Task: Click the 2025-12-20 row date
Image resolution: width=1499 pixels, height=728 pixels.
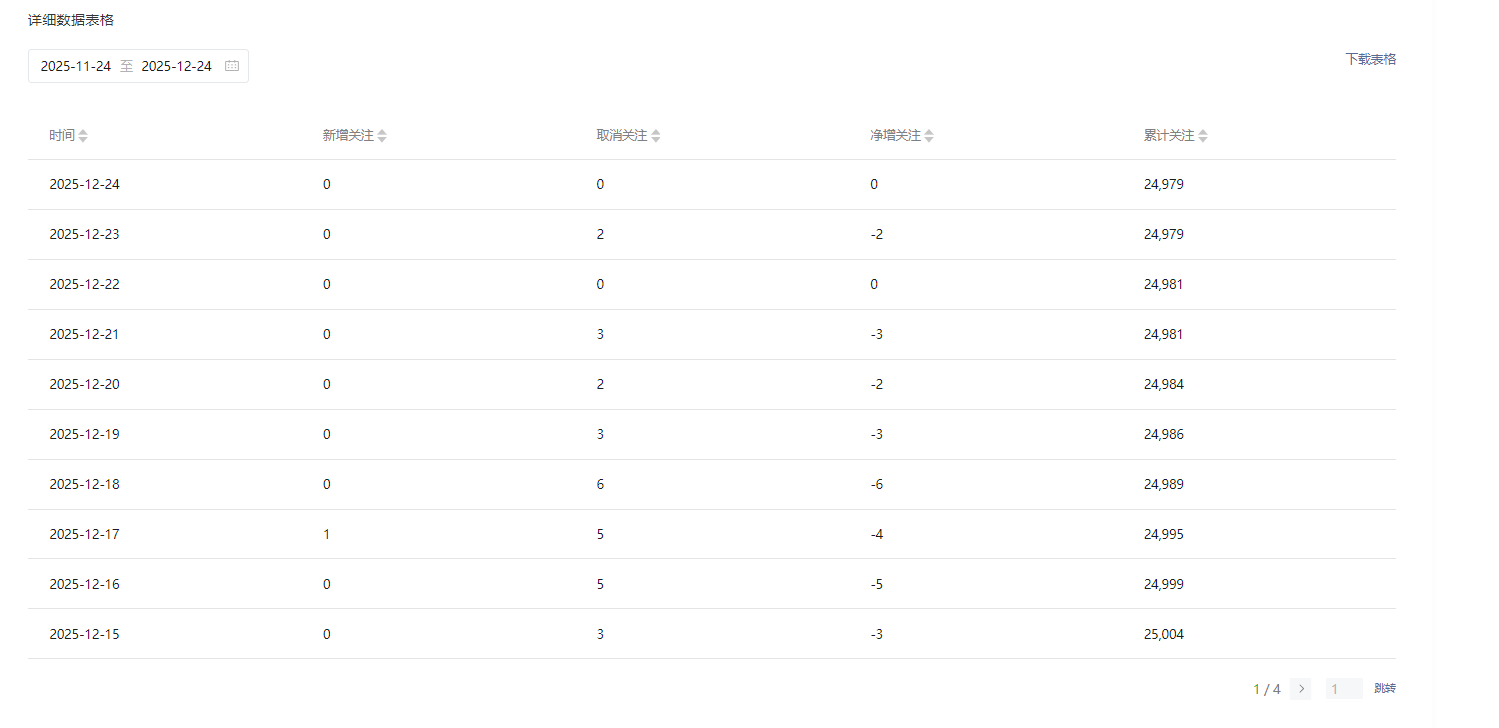Action: tap(84, 385)
